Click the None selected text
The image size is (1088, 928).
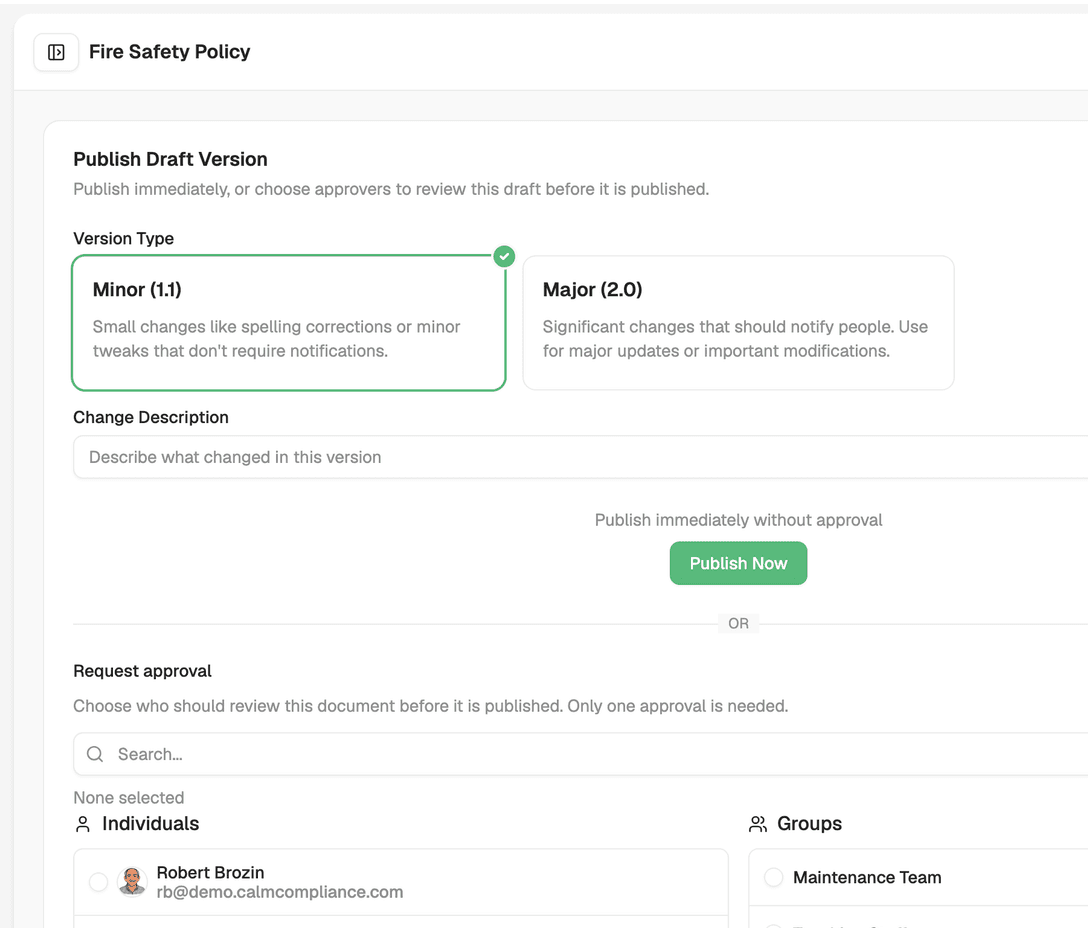click(129, 798)
